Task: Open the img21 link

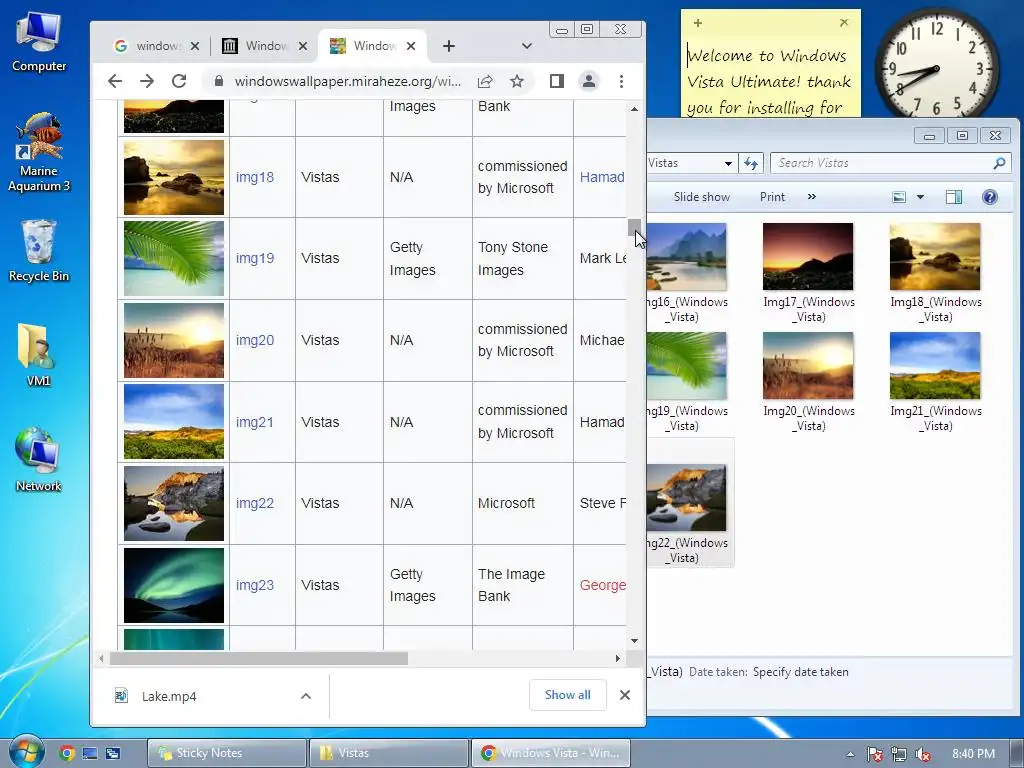Action: point(255,422)
